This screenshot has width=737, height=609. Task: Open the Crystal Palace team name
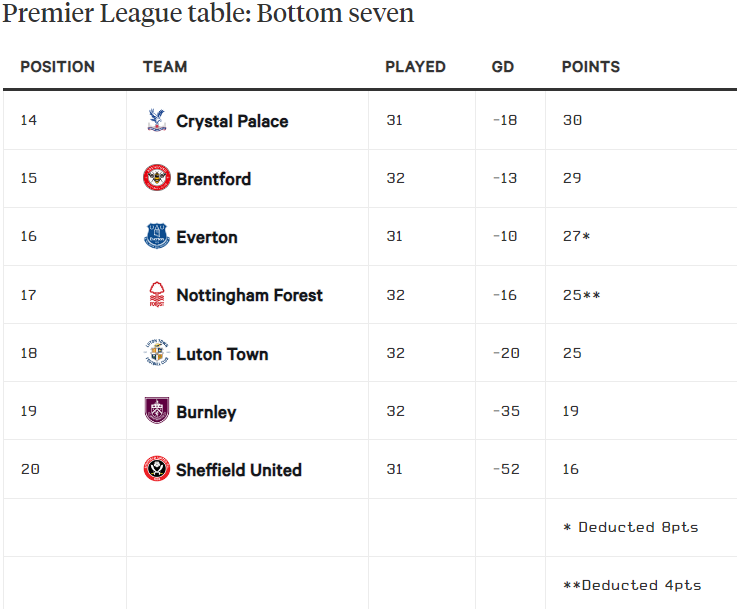232,121
